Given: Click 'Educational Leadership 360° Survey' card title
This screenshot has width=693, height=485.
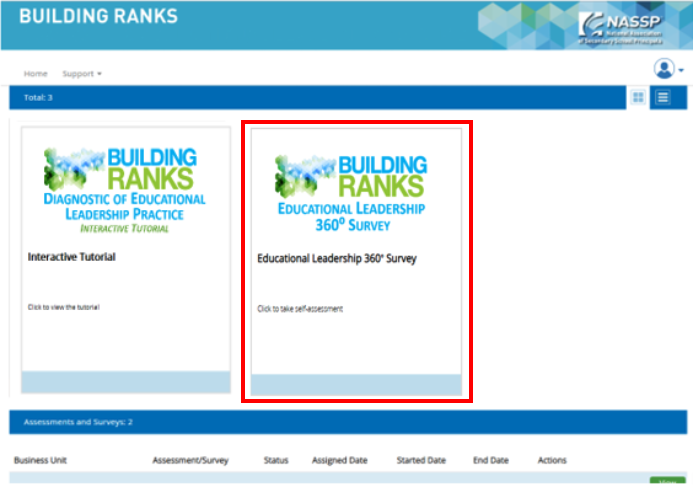Looking at the screenshot, I should (x=337, y=258).
